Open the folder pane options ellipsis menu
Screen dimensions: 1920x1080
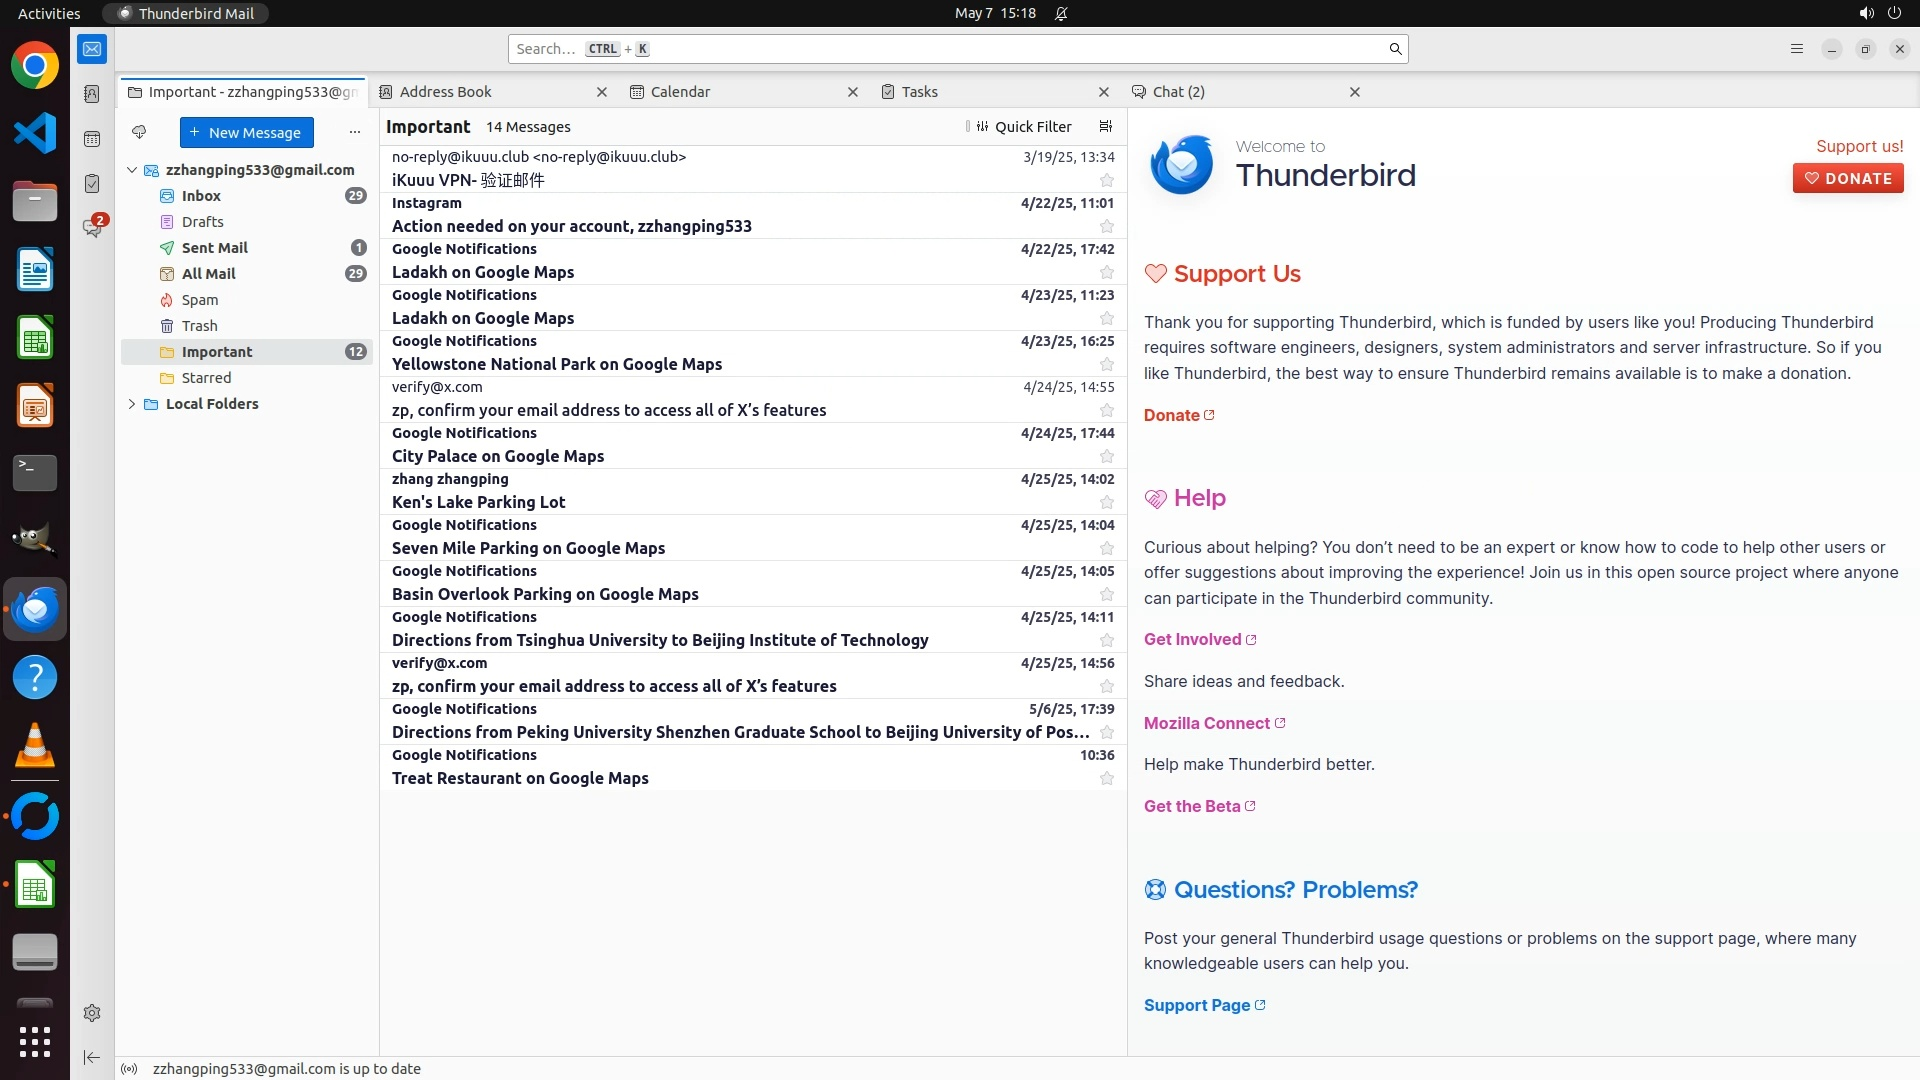coord(354,132)
